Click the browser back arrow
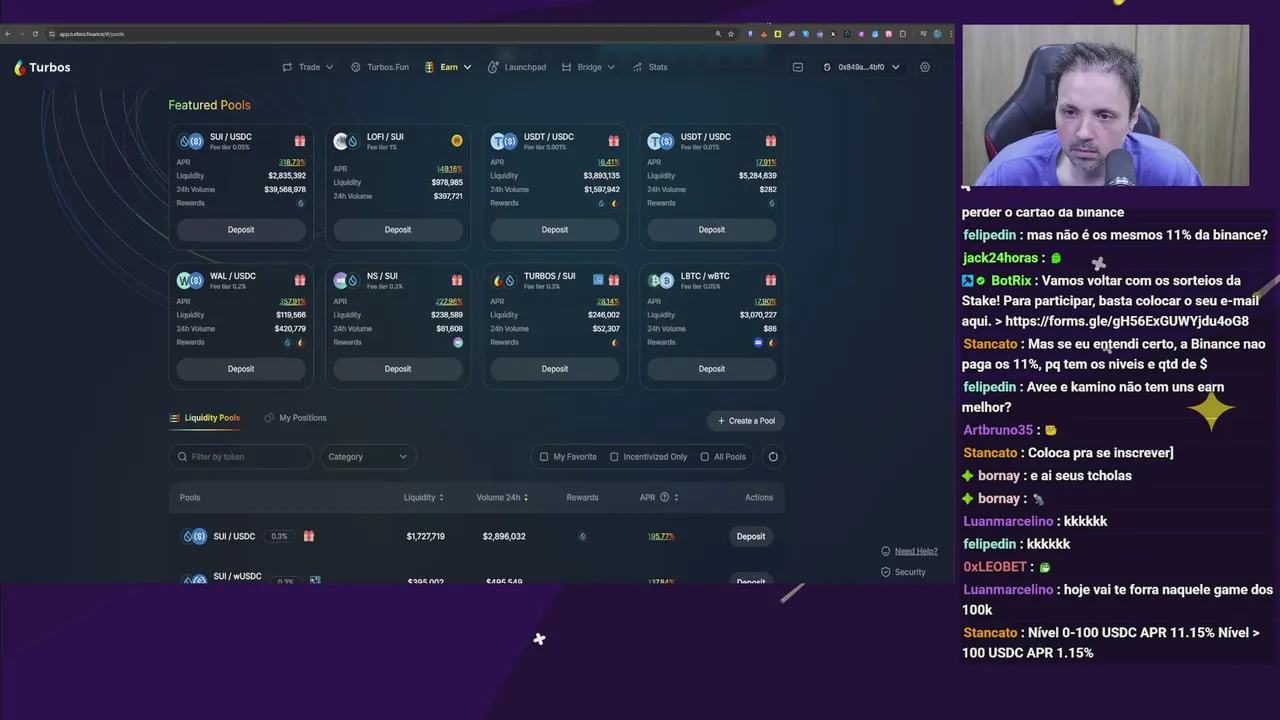1280x720 pixels. [x=8, y=34]
